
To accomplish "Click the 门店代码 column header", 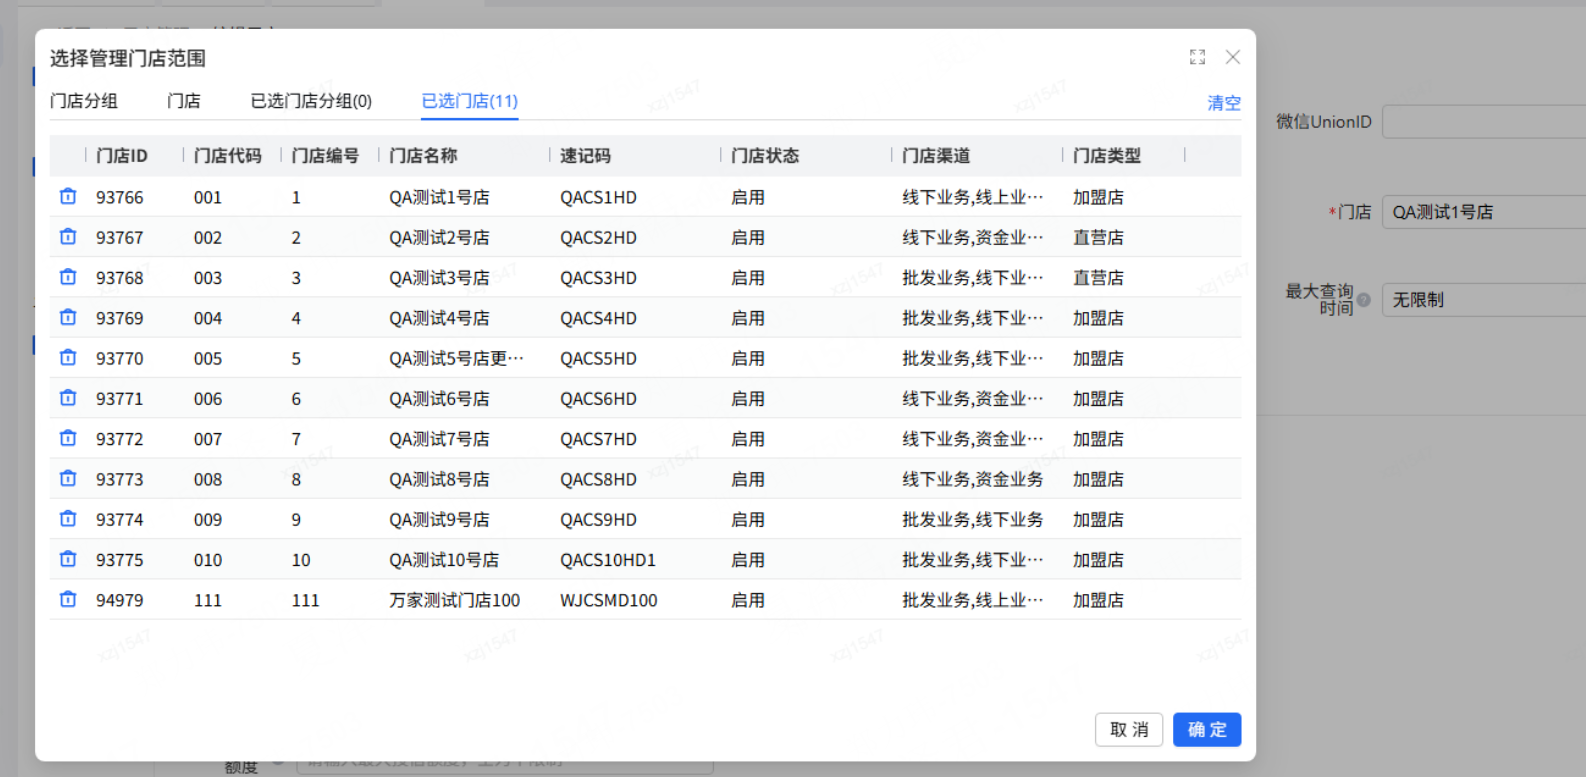I will (x=228, y=156).
